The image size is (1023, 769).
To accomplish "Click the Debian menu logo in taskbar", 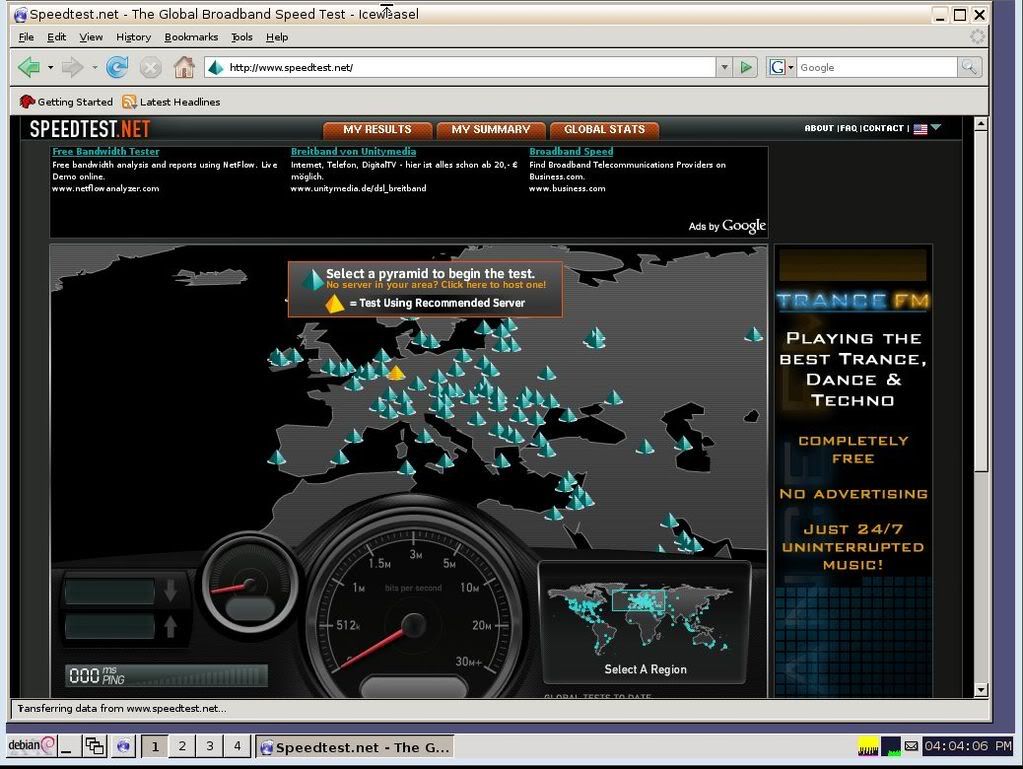I will click(31, 745).
